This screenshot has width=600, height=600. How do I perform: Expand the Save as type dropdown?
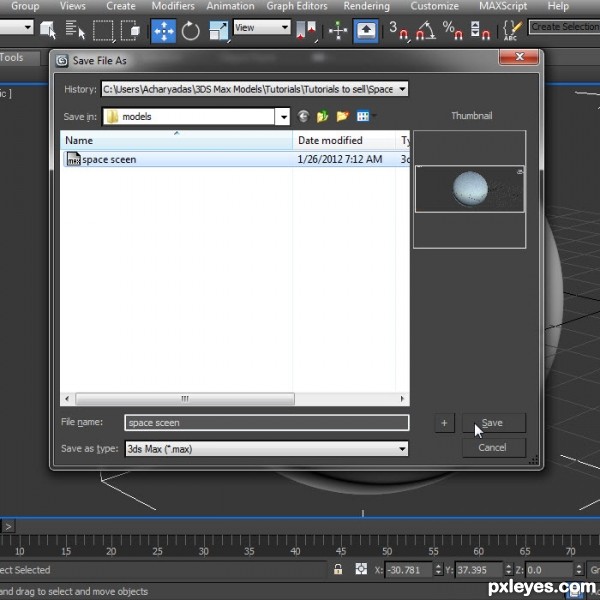coord(402,449)
